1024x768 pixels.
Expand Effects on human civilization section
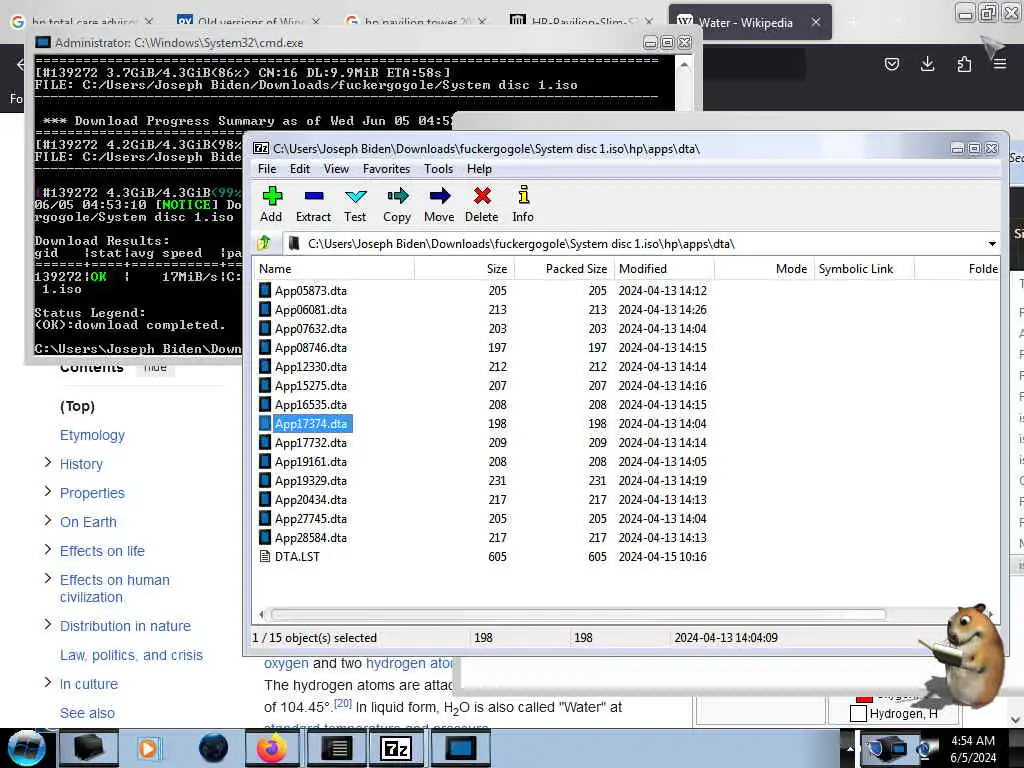(47, 578)
